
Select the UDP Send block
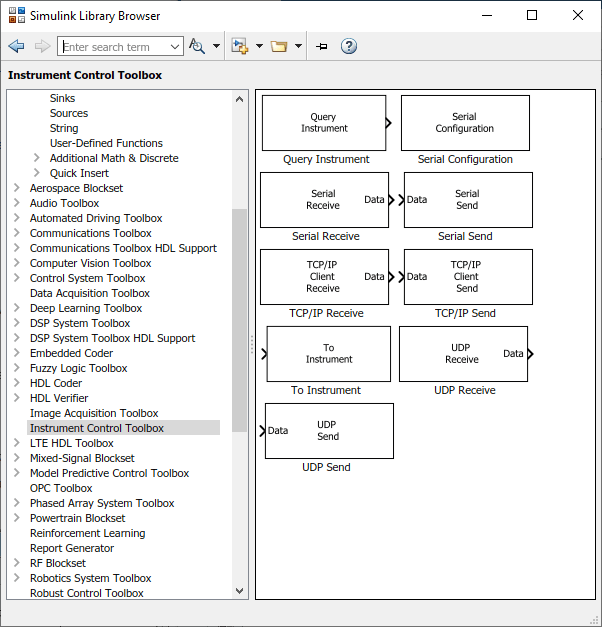329,431
